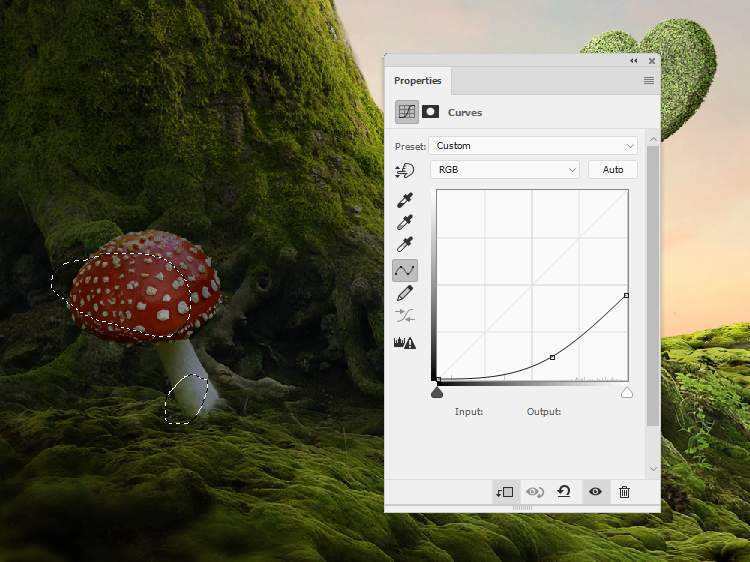
Task: Activate the on-image targeted adjustment tool
Action: pyautogui.click(x=405, y=170)
